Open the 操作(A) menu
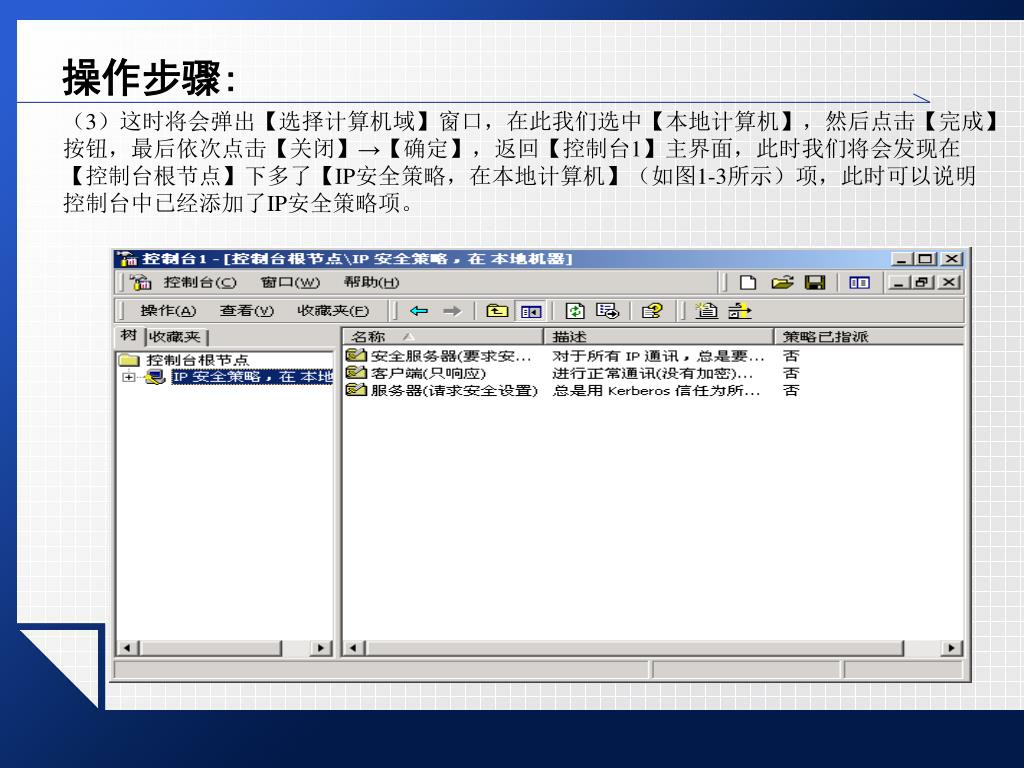Image resolution: width=1024 pixels, height=768 pixels. click(x=168, y=311)
